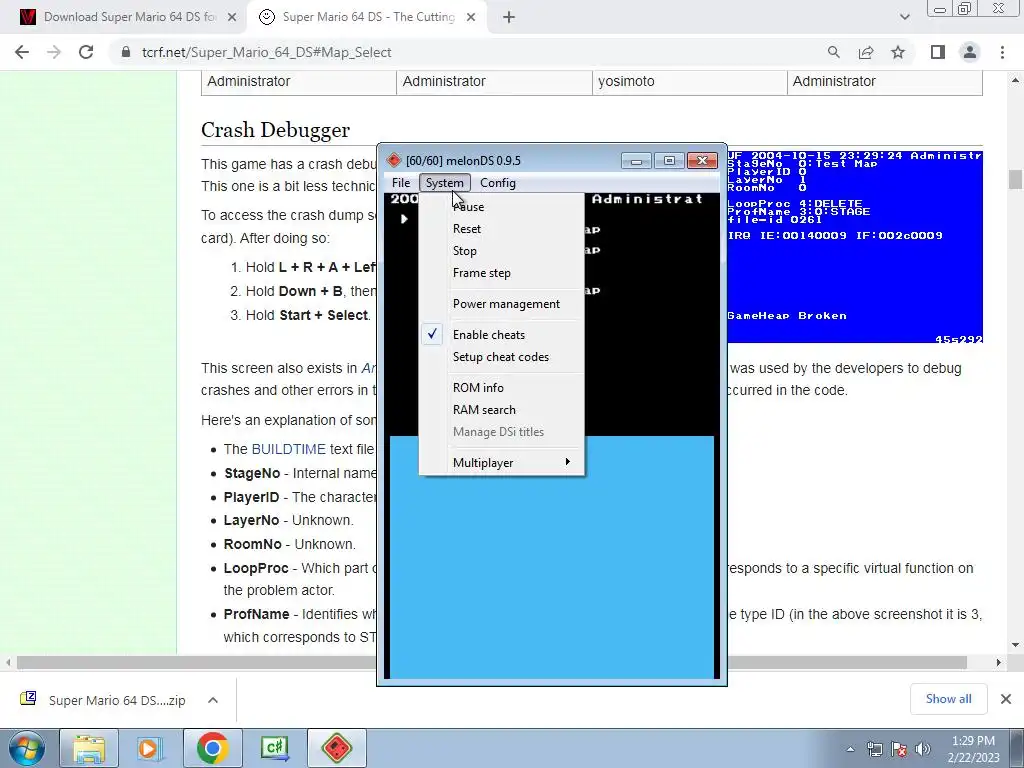Viewport: 1024px width, 768px height.
Task: Open the Windows Start menu
Action: 27,748
